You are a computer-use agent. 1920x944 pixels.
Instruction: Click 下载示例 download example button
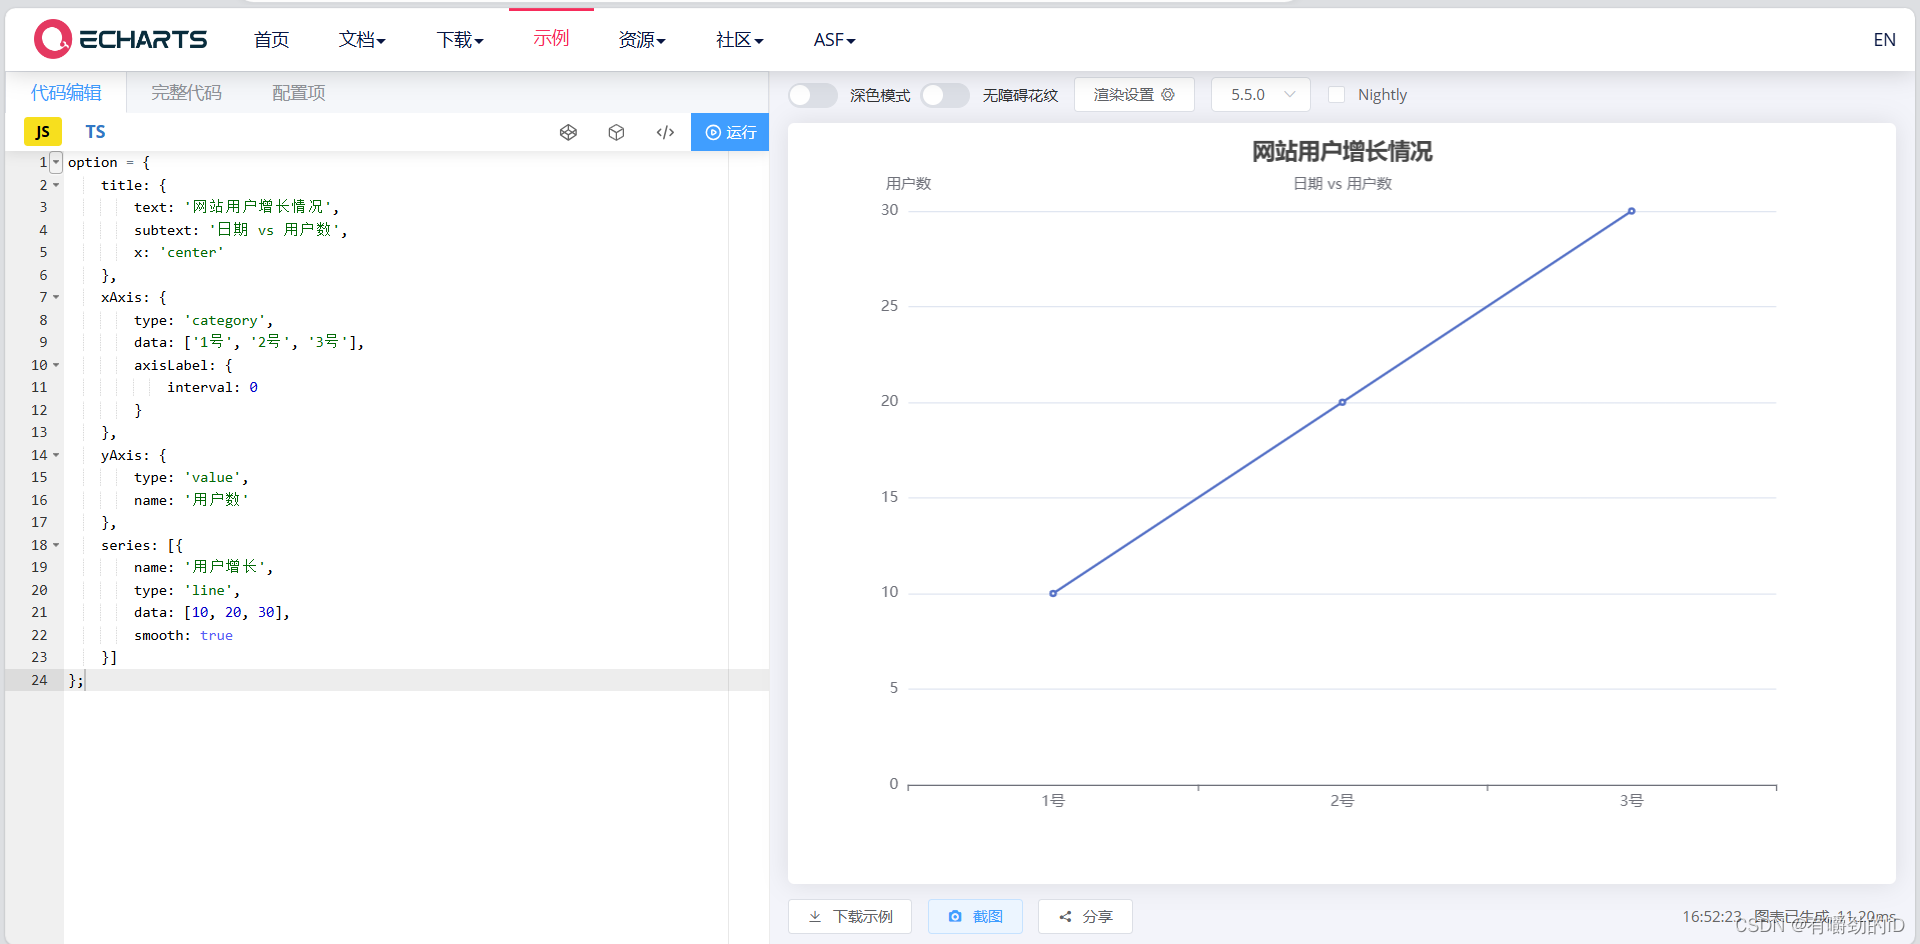tap(850, 916)
